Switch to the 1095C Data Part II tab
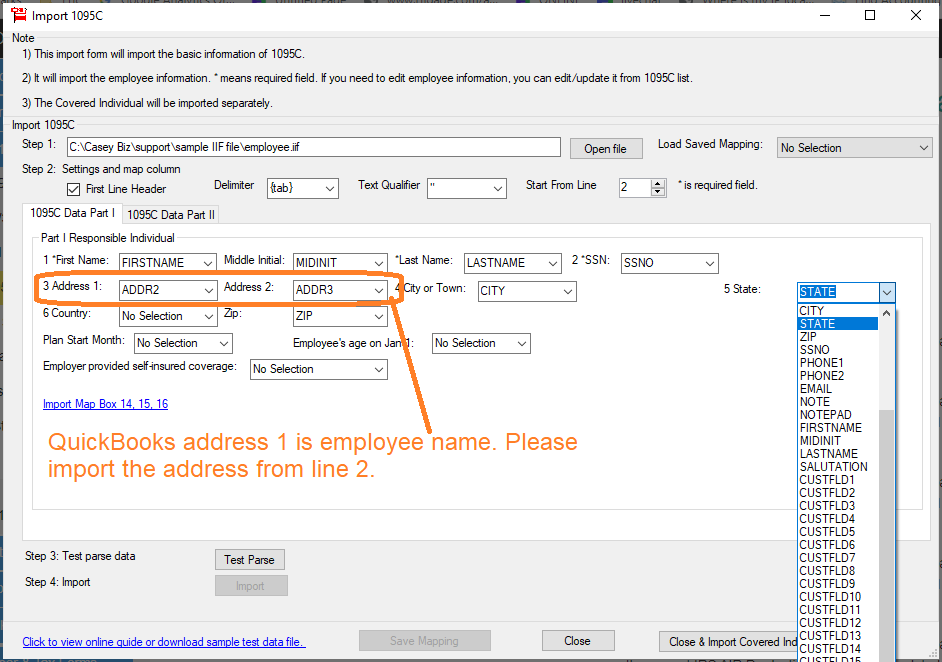This screenshot has width=942, height=662. click(x=170, y=213)
